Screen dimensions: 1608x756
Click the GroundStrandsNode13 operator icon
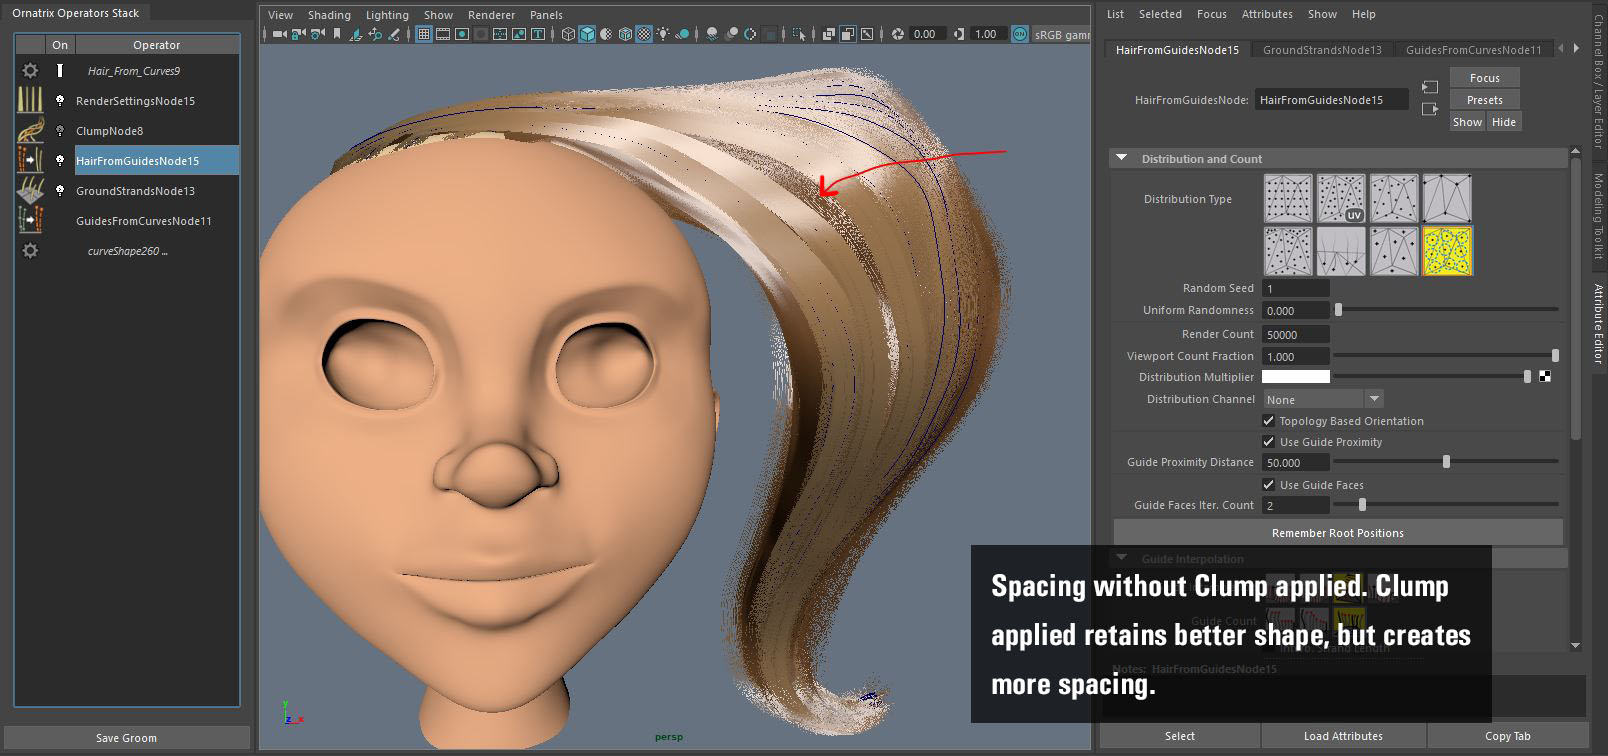[30, 191]
